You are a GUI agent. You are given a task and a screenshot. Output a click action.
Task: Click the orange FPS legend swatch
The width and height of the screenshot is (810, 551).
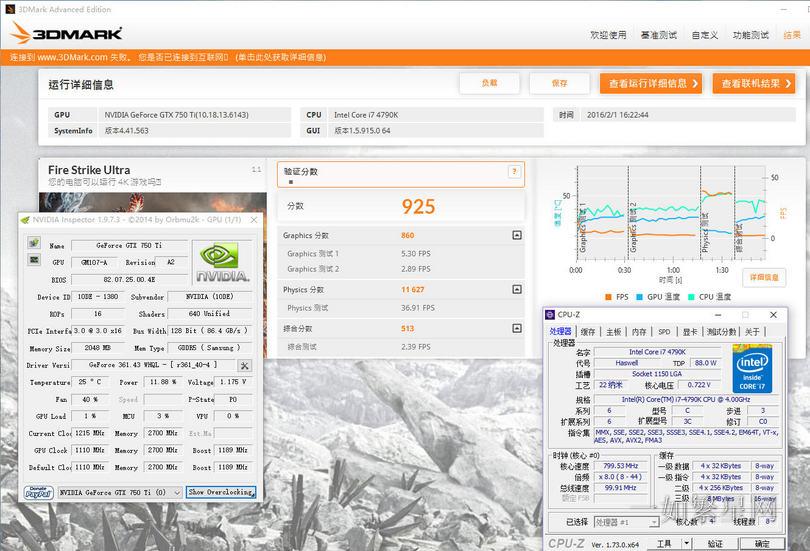coord(608,297)
